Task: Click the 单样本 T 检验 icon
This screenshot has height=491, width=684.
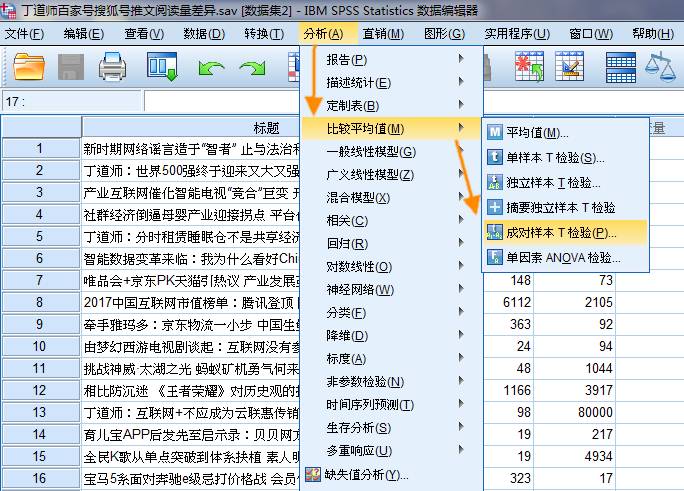Action: pyautogui.click(x=495, y=157)
